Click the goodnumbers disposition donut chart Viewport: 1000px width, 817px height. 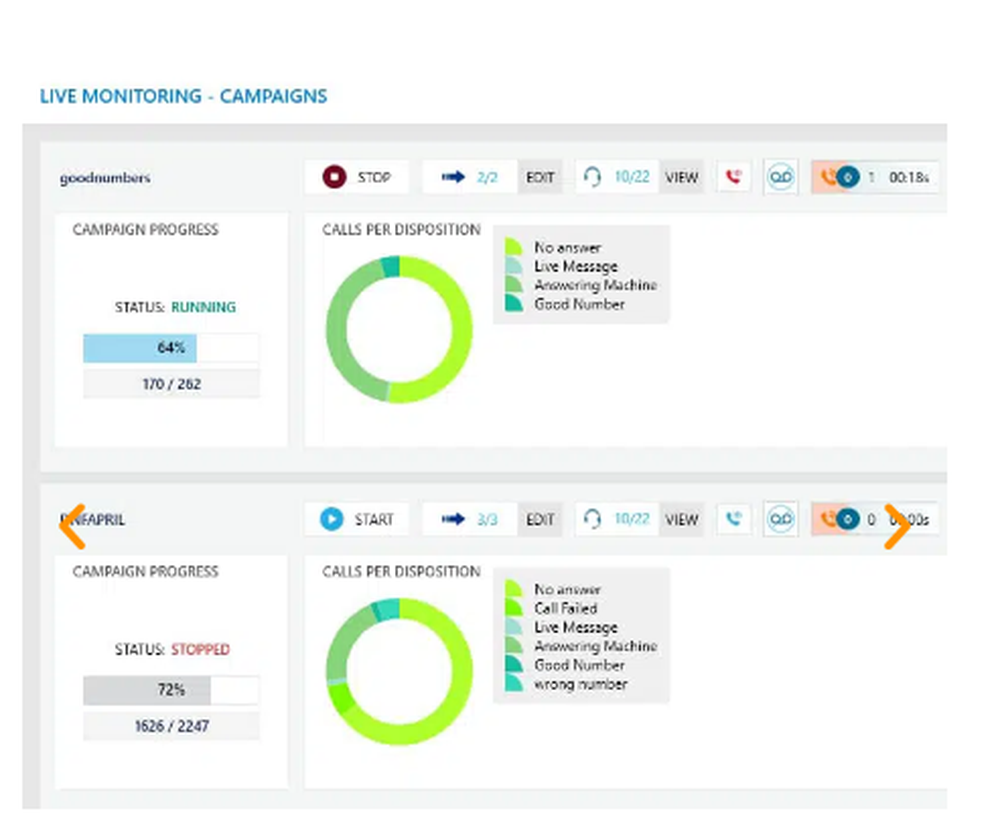click(399, 330)
